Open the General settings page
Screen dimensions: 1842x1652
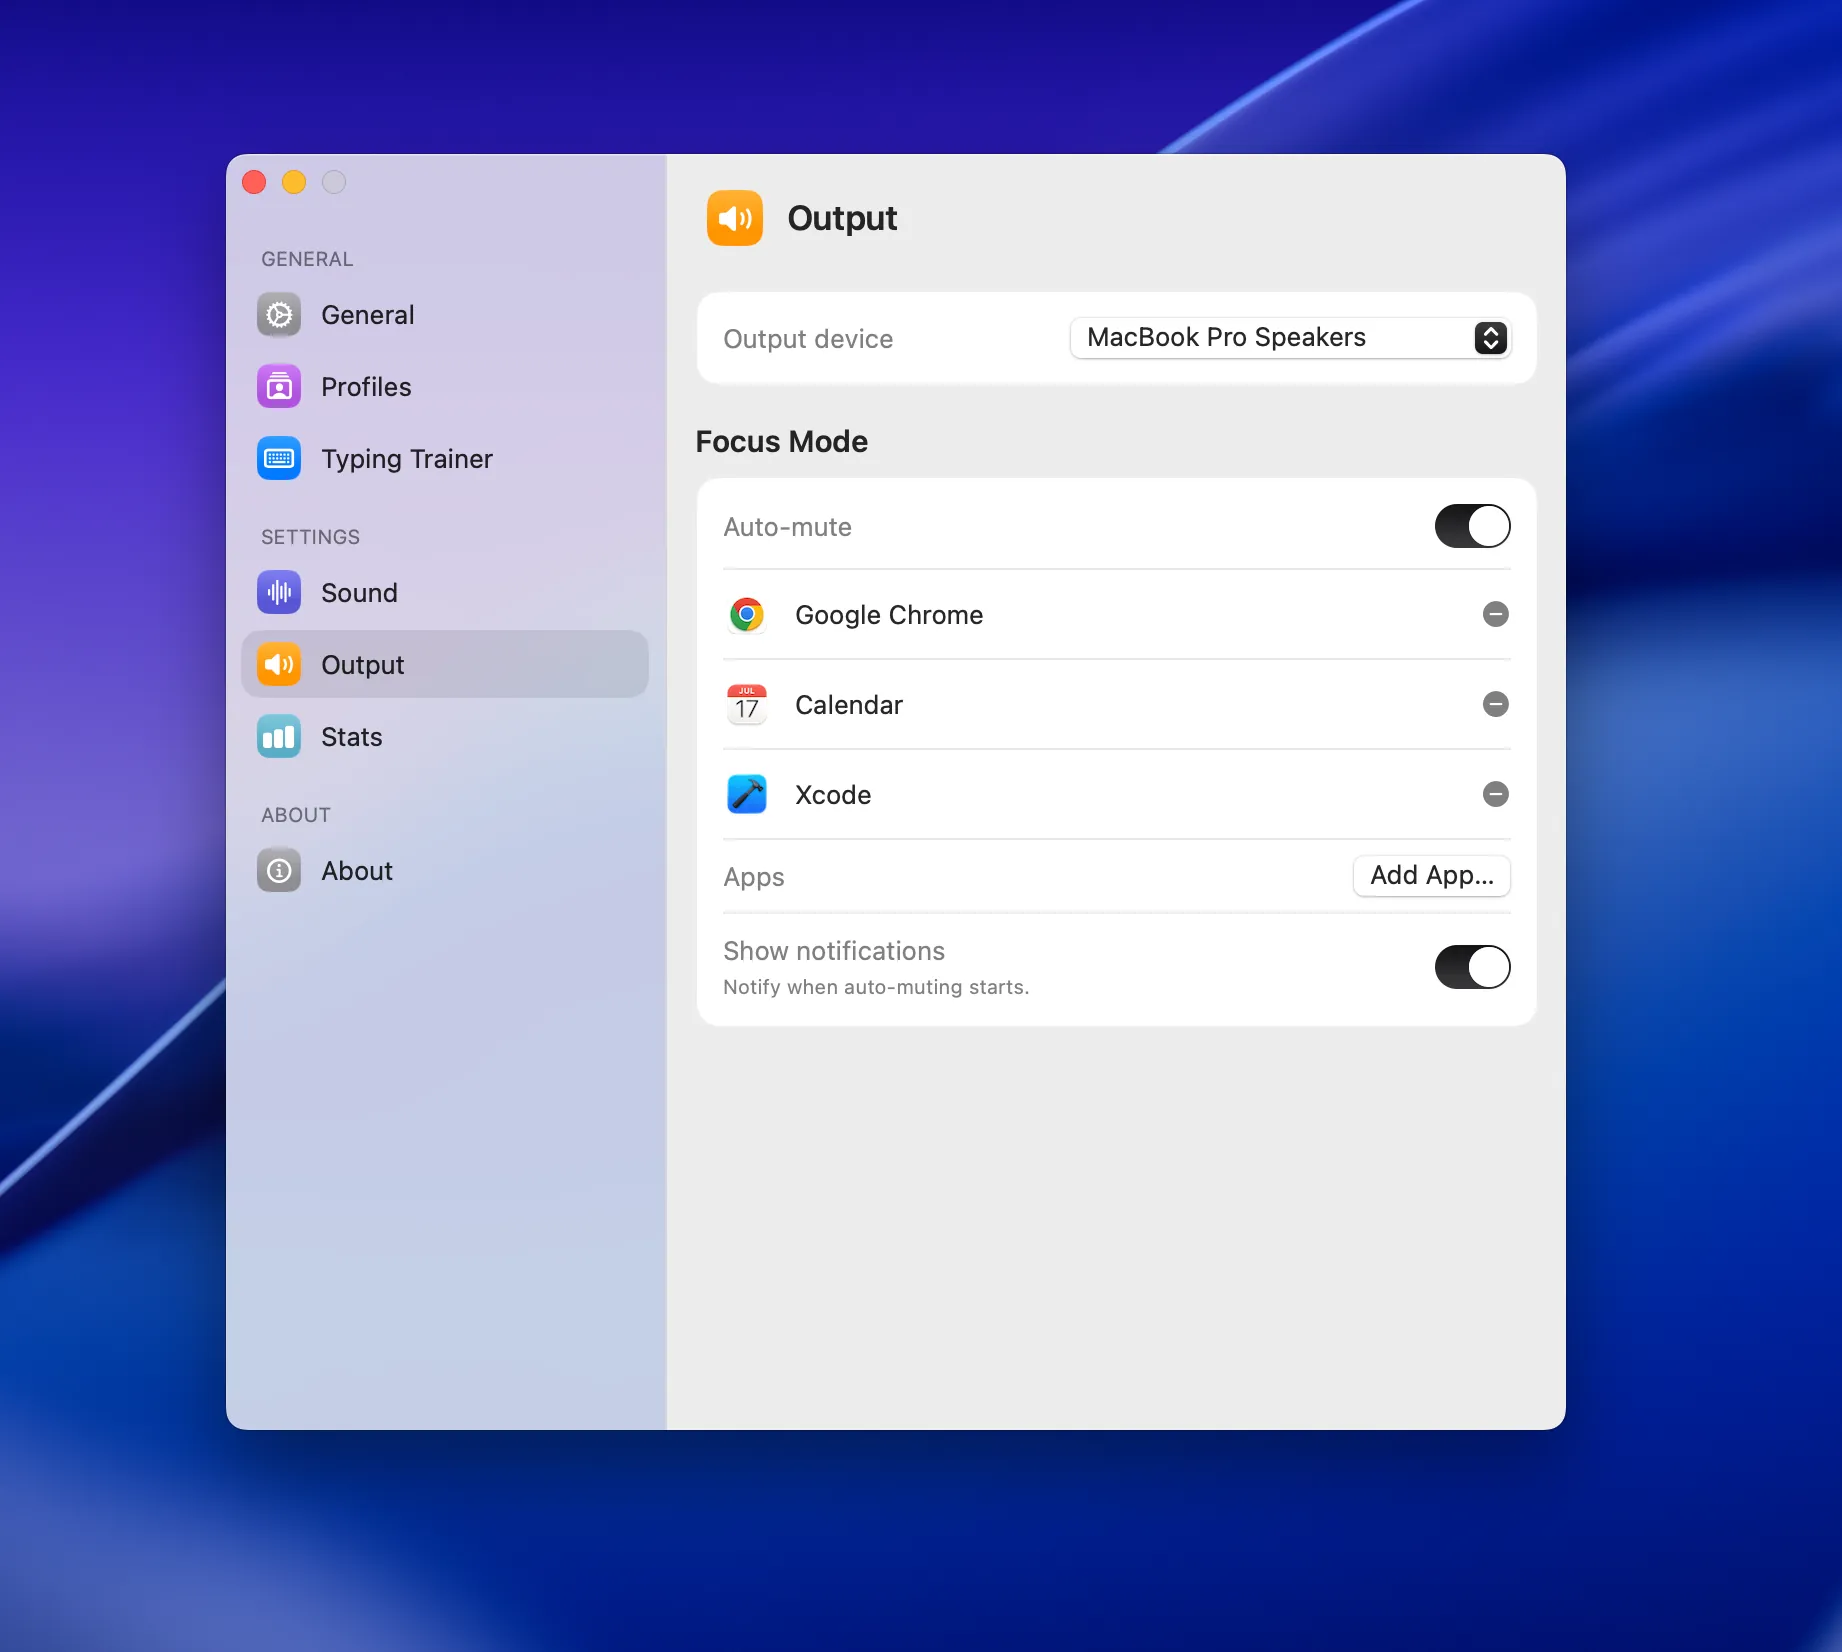point(445,315)
